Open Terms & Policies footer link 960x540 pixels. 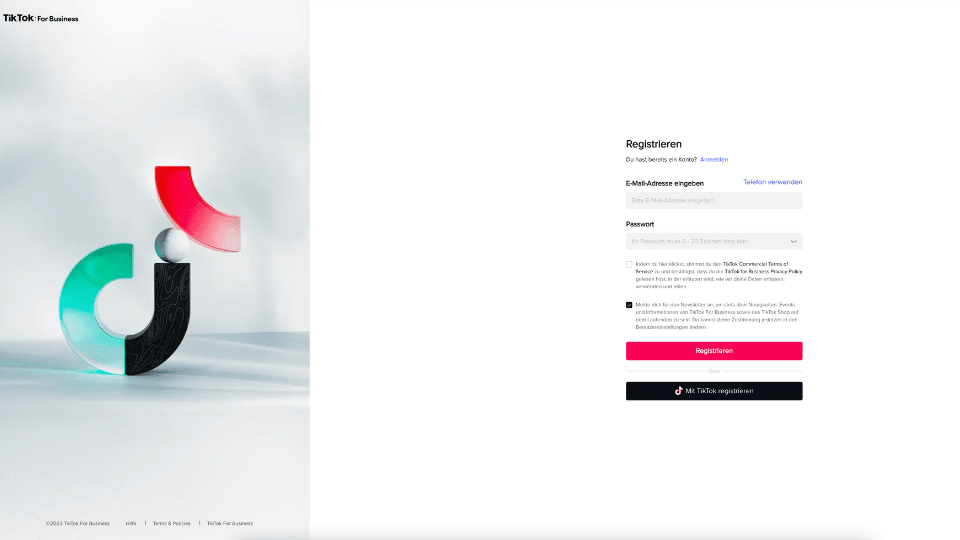(171, 523)
